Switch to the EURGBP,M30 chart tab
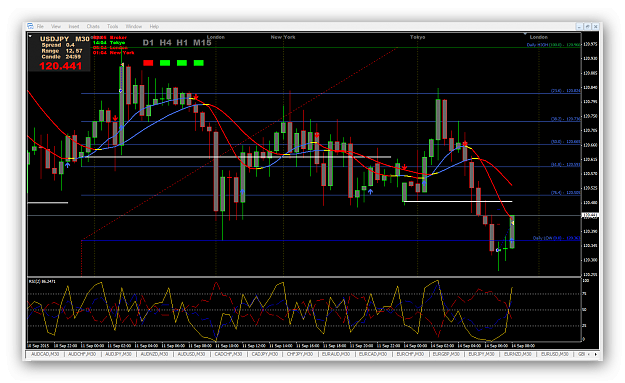The width and height of the screenshot is (625, 383). tap(446, 354)
